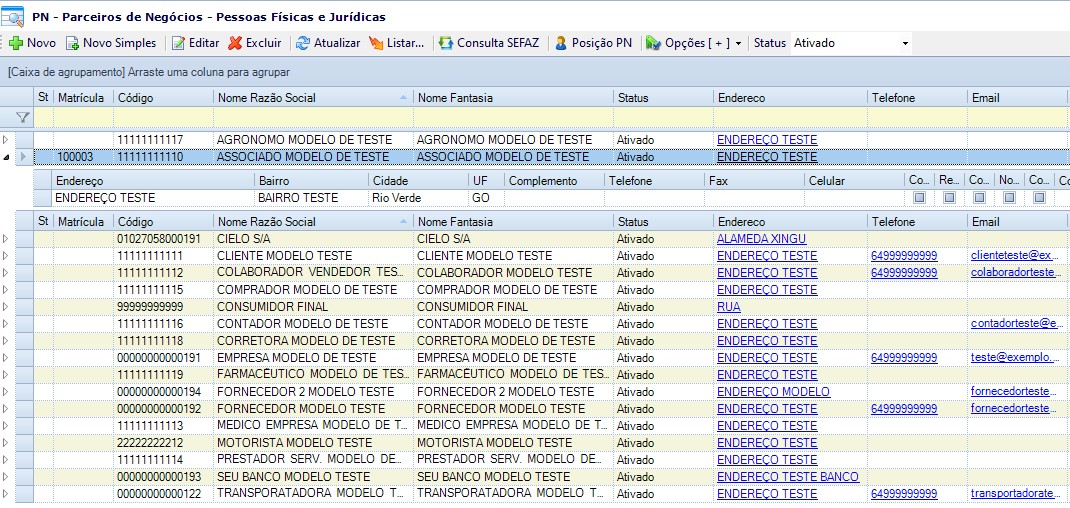The width and height of the screenshot is (1070, 508).
Task: Click the filter funnel icon in the filter row
Action: [22, 118]
